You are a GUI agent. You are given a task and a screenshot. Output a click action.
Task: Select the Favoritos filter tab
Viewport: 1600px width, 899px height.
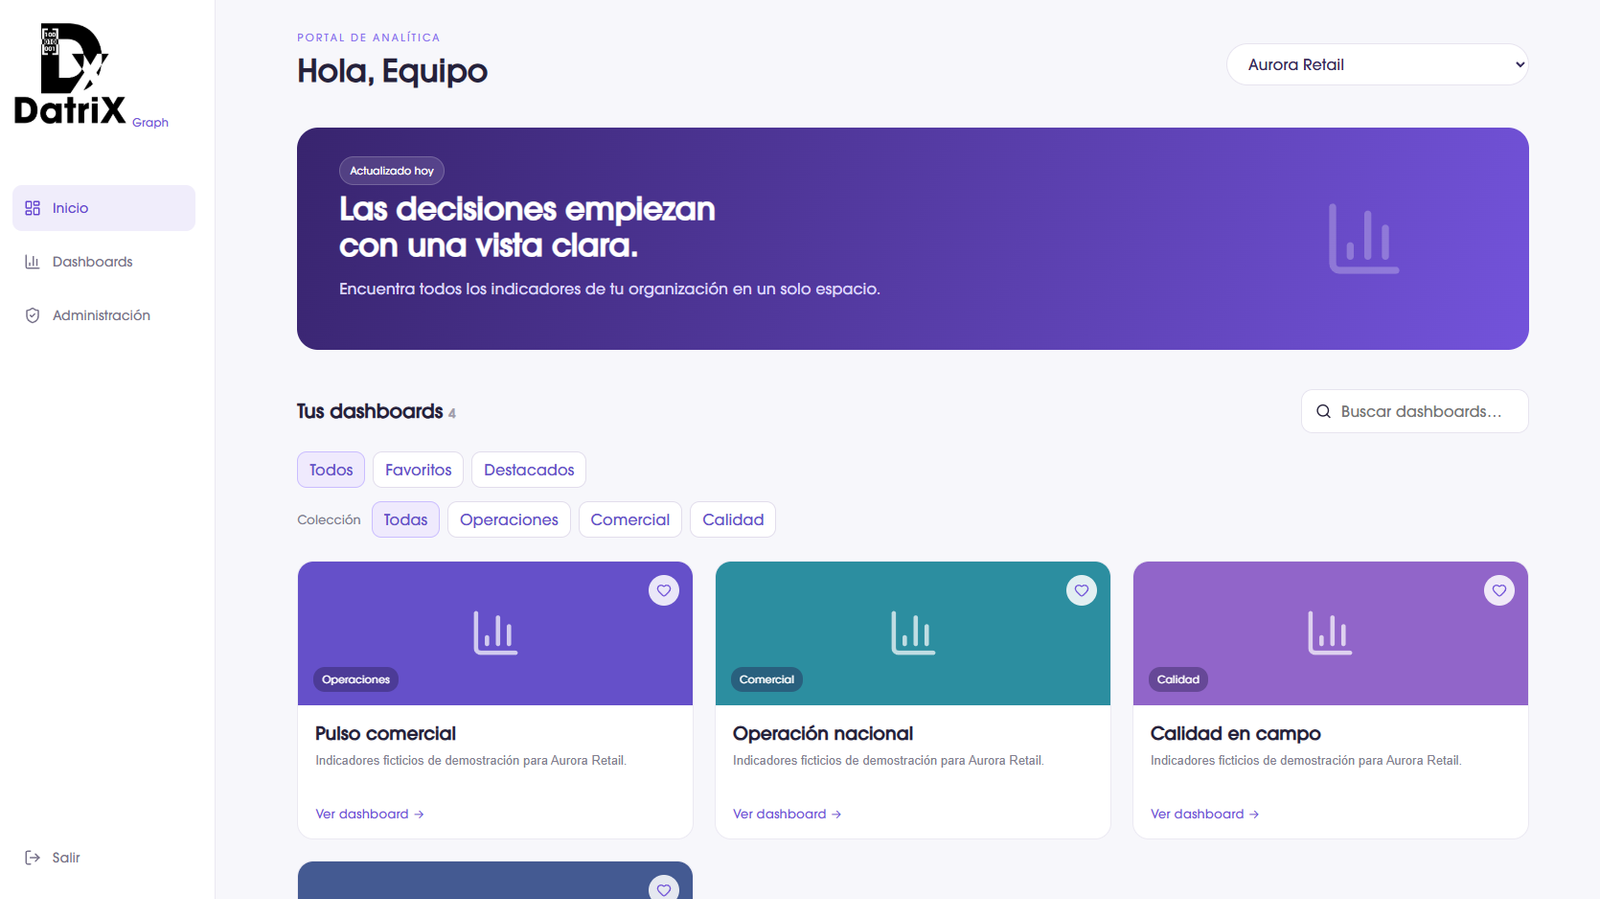(418, 470)
